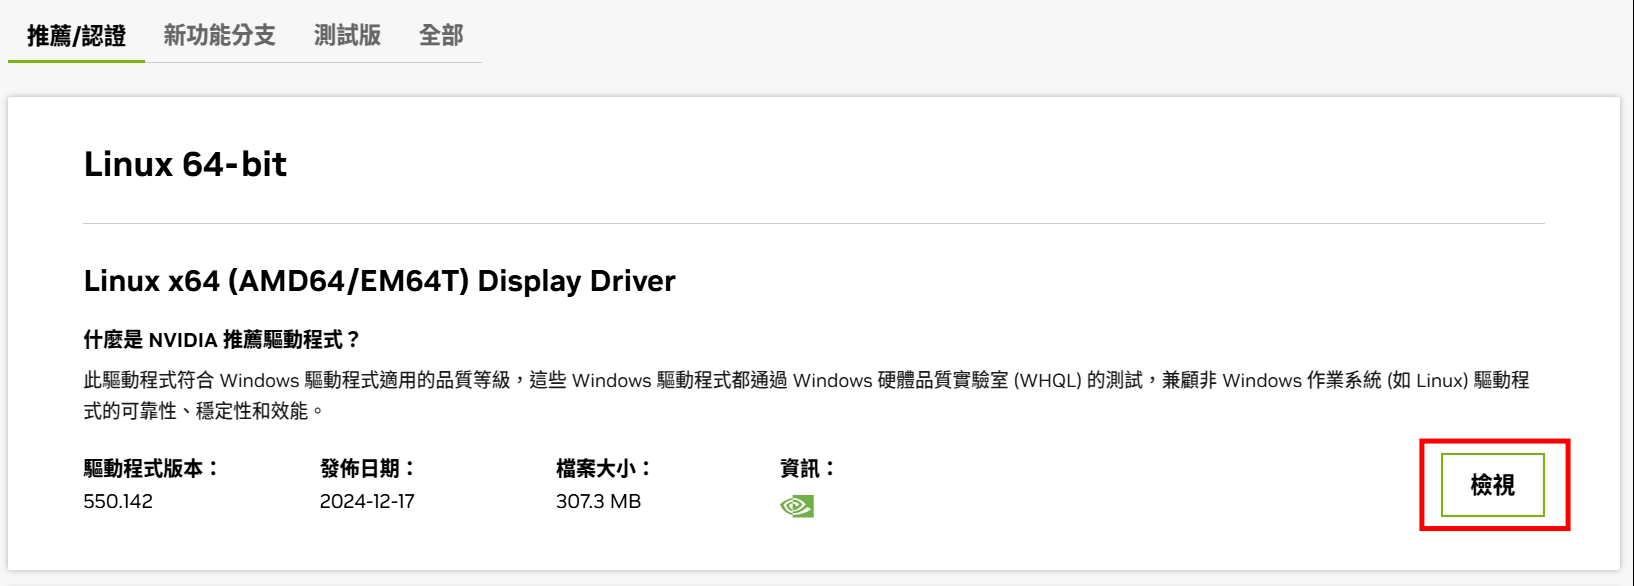Click the Linux 64-bit heading

point(185,164)
